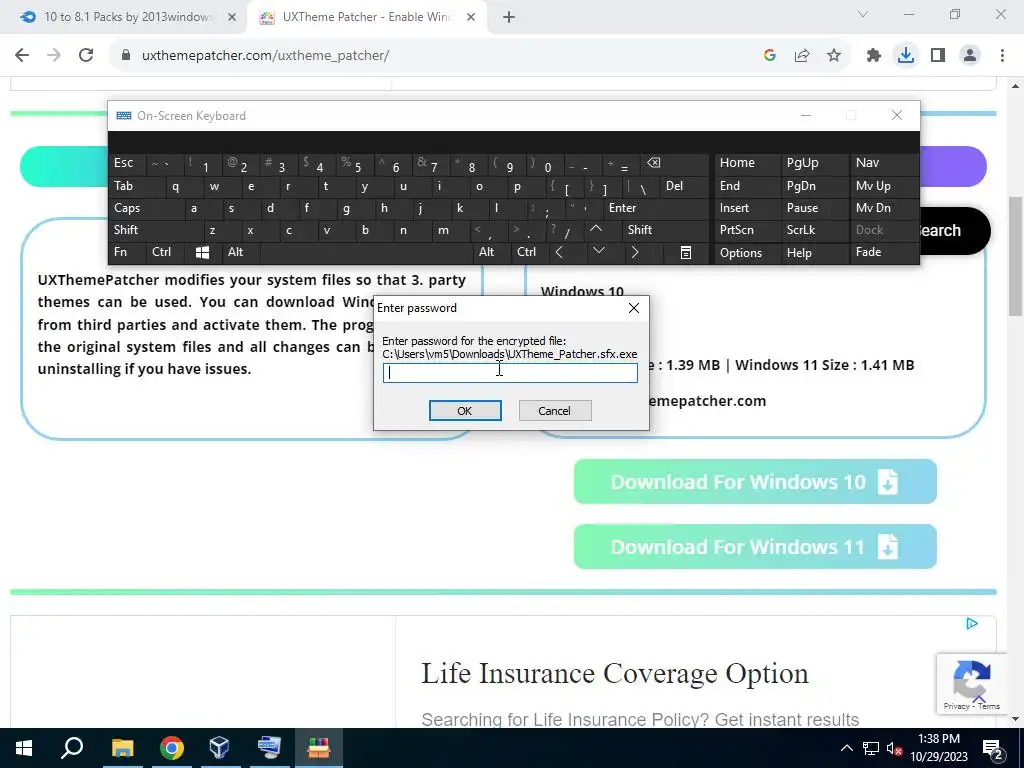Toggle the Fn key on On-Screen Keyboard

pos(128,252)
